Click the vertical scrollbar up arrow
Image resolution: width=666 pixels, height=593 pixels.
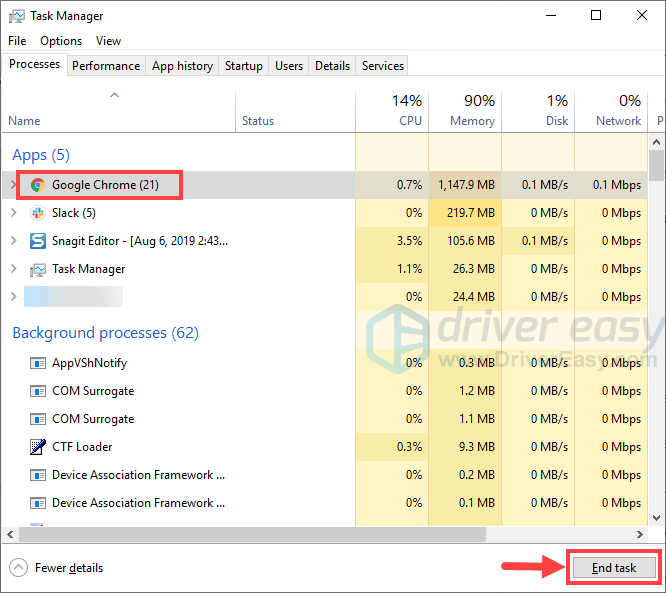click(657, 142)
